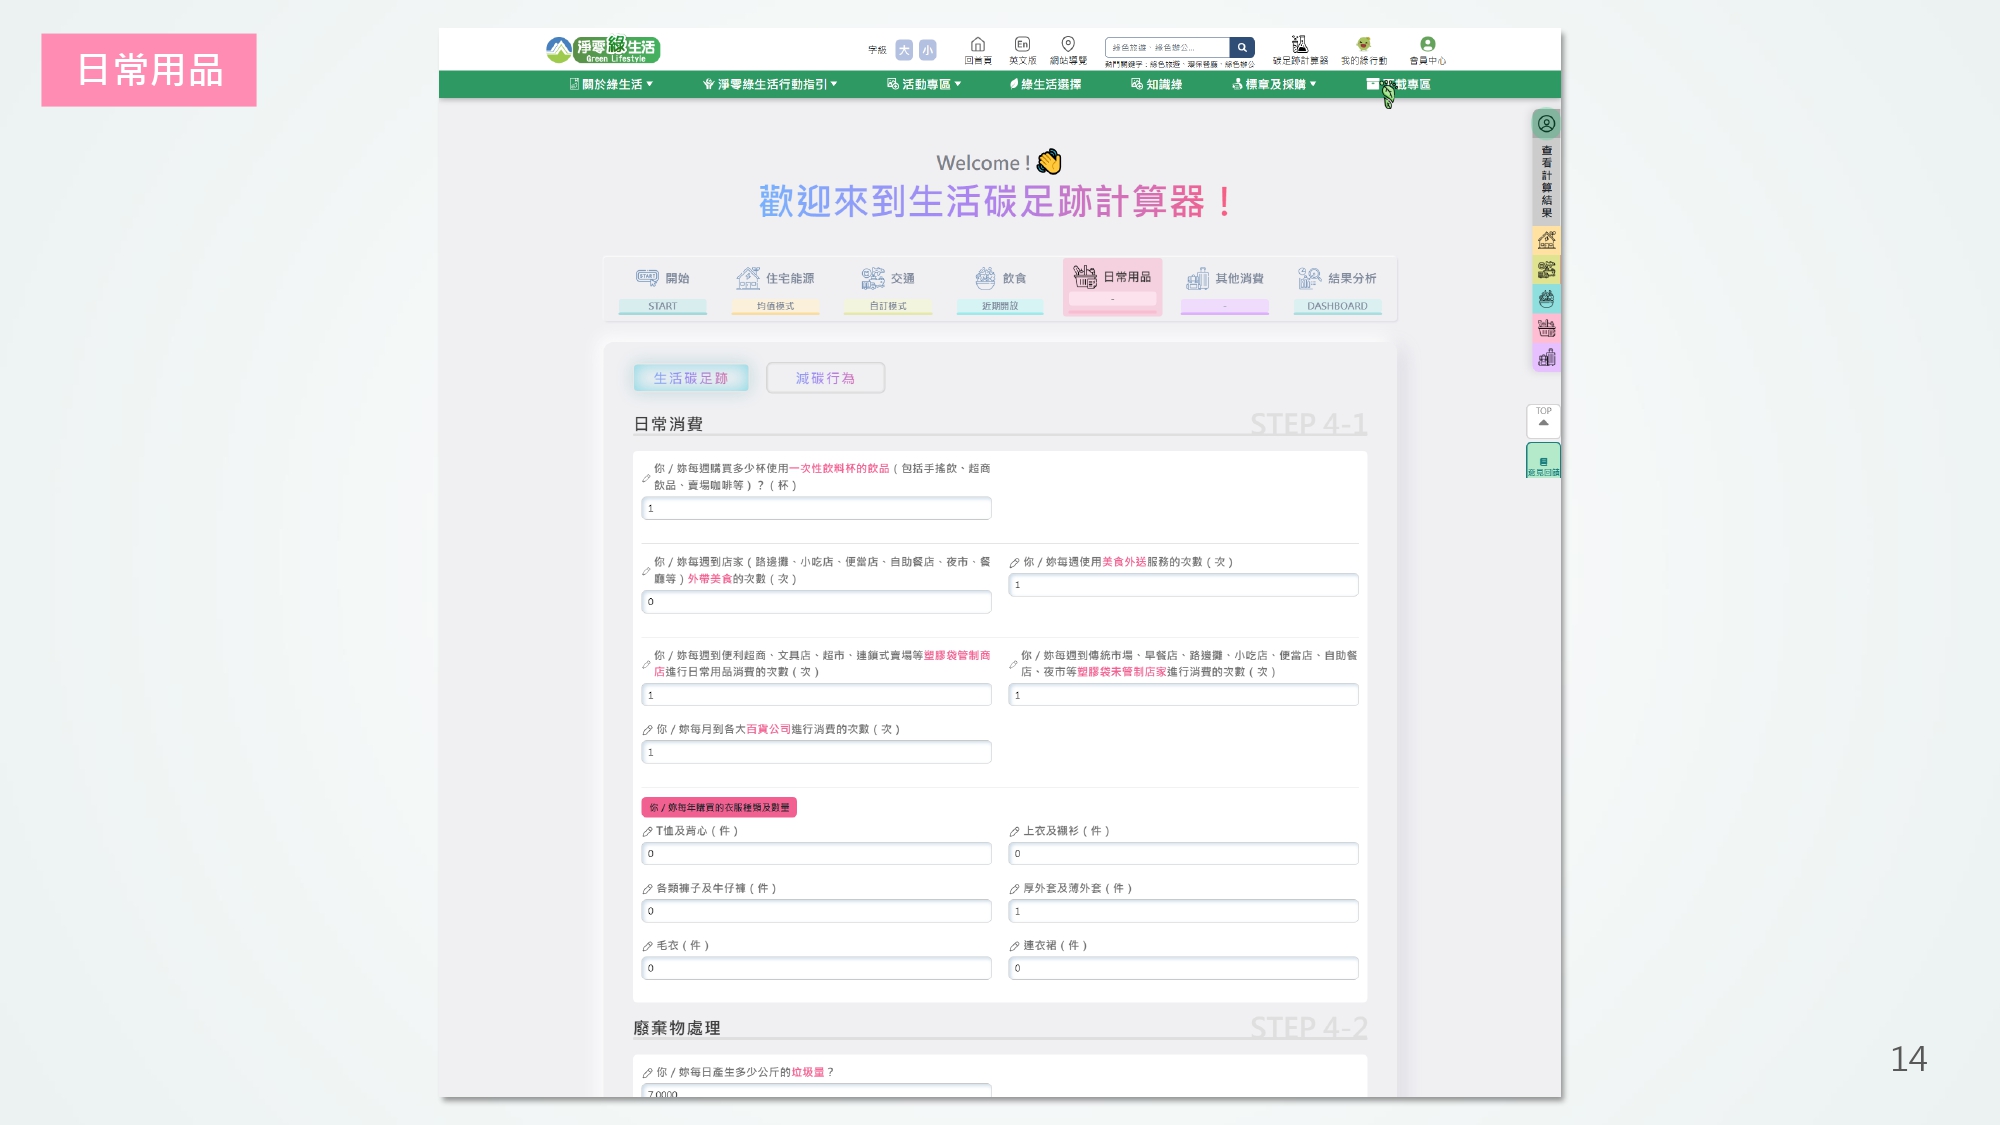Click the 回首頁 home icon
Viewport: 2000px width, 1125px height.
tap(978, 46)
